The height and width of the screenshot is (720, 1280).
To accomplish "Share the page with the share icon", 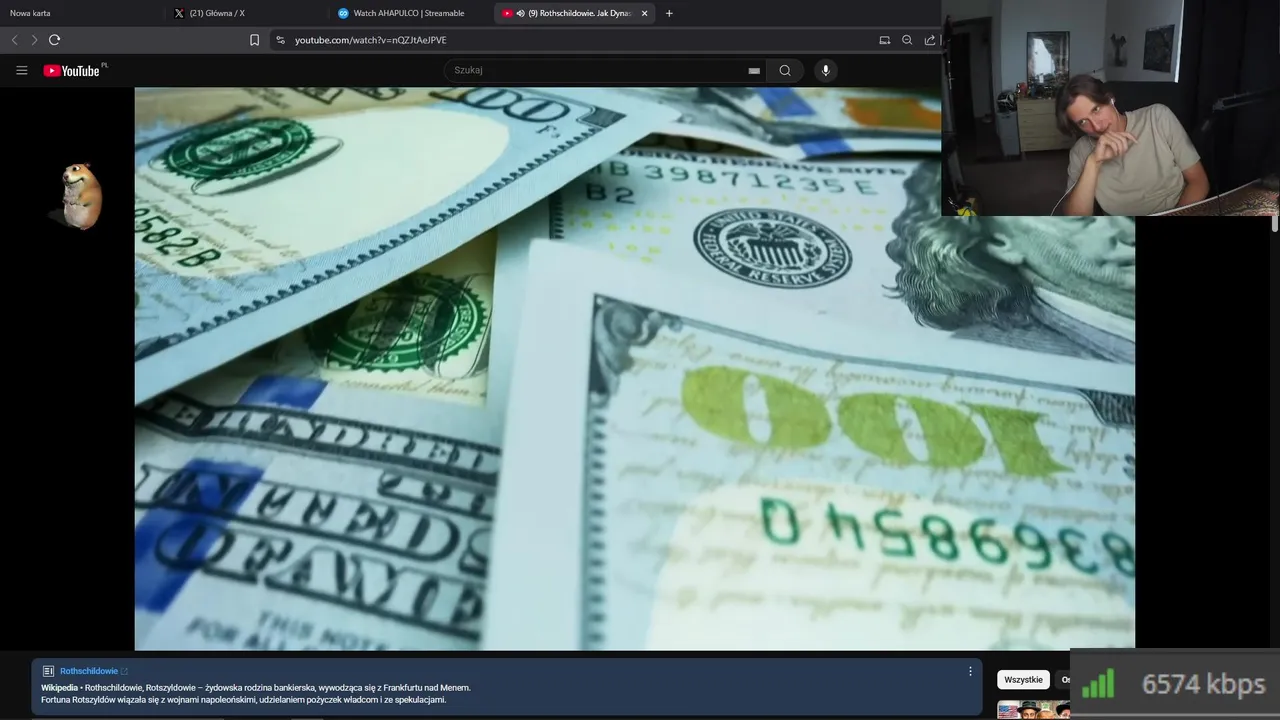I will pos(930,40).
